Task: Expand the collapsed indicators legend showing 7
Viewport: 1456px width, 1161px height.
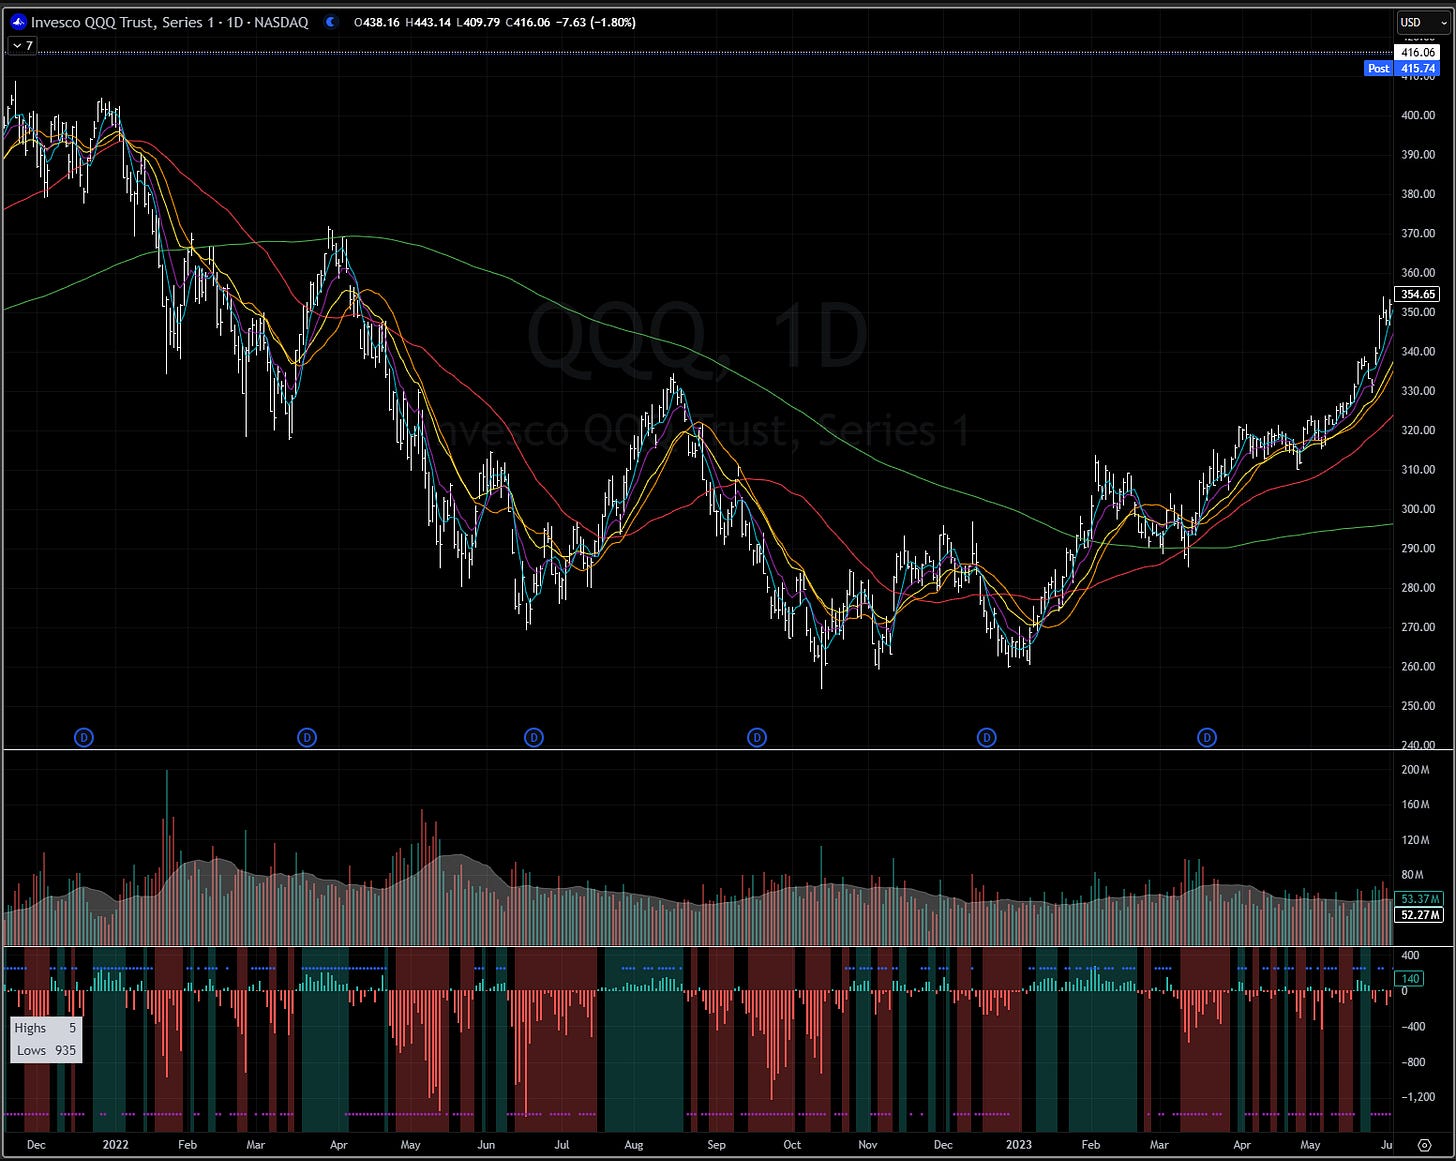Action: click(x=22, y=45)
